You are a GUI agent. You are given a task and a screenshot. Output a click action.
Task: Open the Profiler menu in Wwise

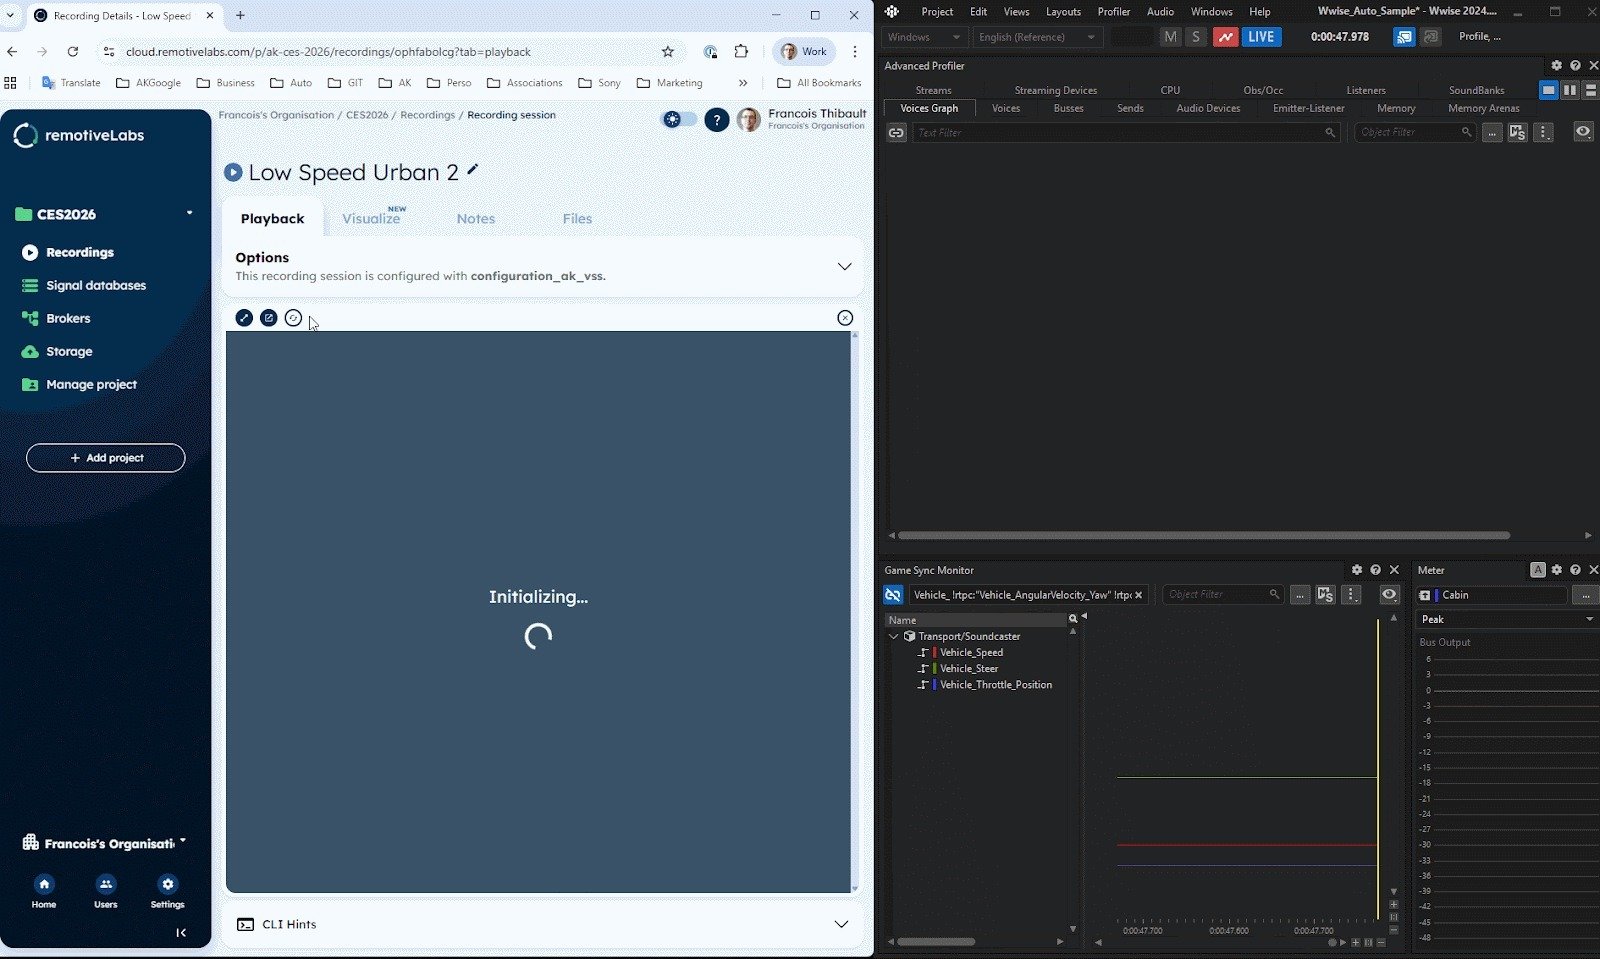pos(1113,11)
